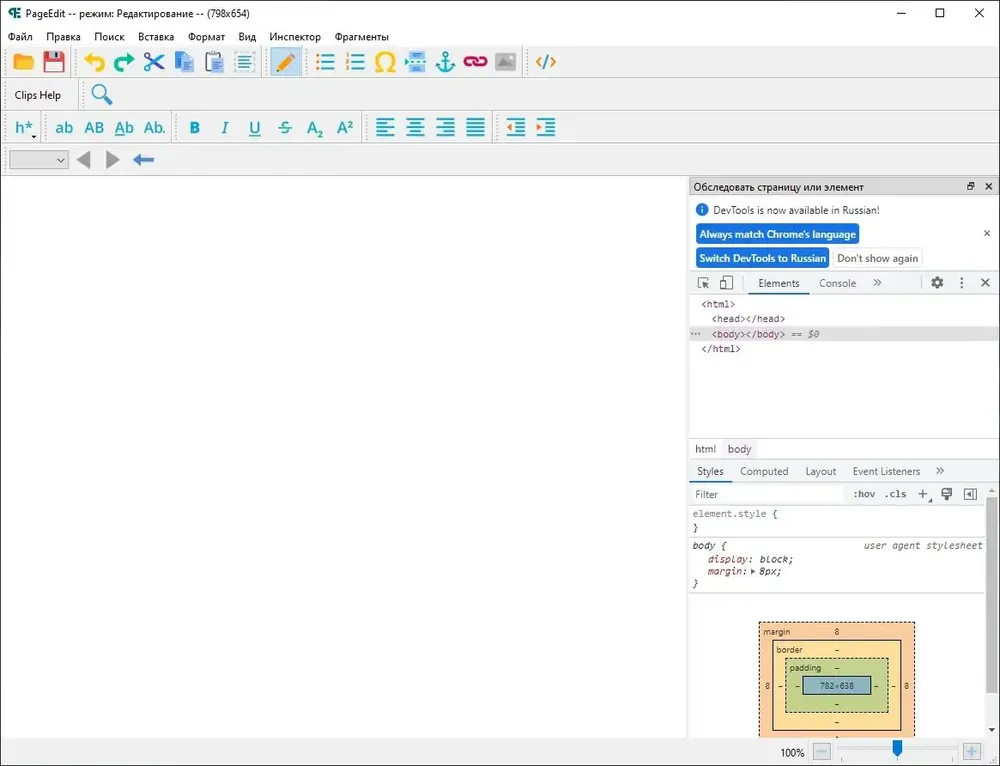Viewport: 1000px width, 766px height.
Task: Open the empty combo box in navigation bar
Action: click(x=39, y=159)
